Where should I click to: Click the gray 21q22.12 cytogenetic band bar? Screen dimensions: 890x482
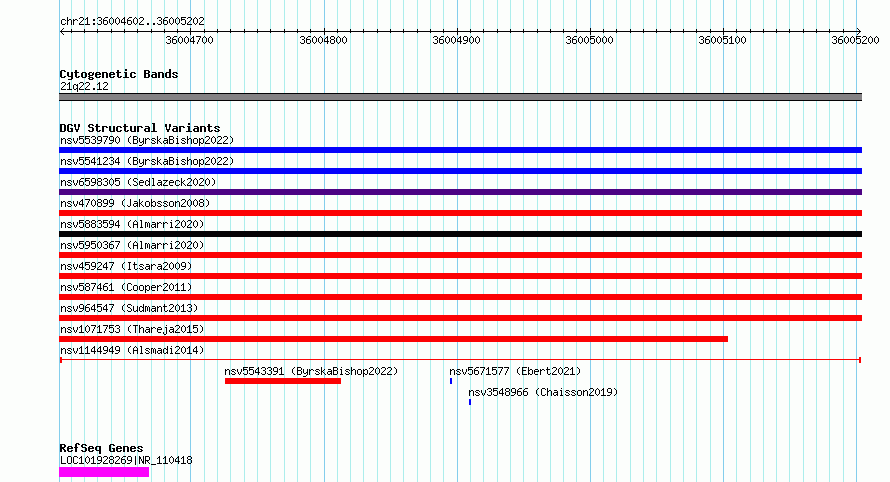coord(460,97)
